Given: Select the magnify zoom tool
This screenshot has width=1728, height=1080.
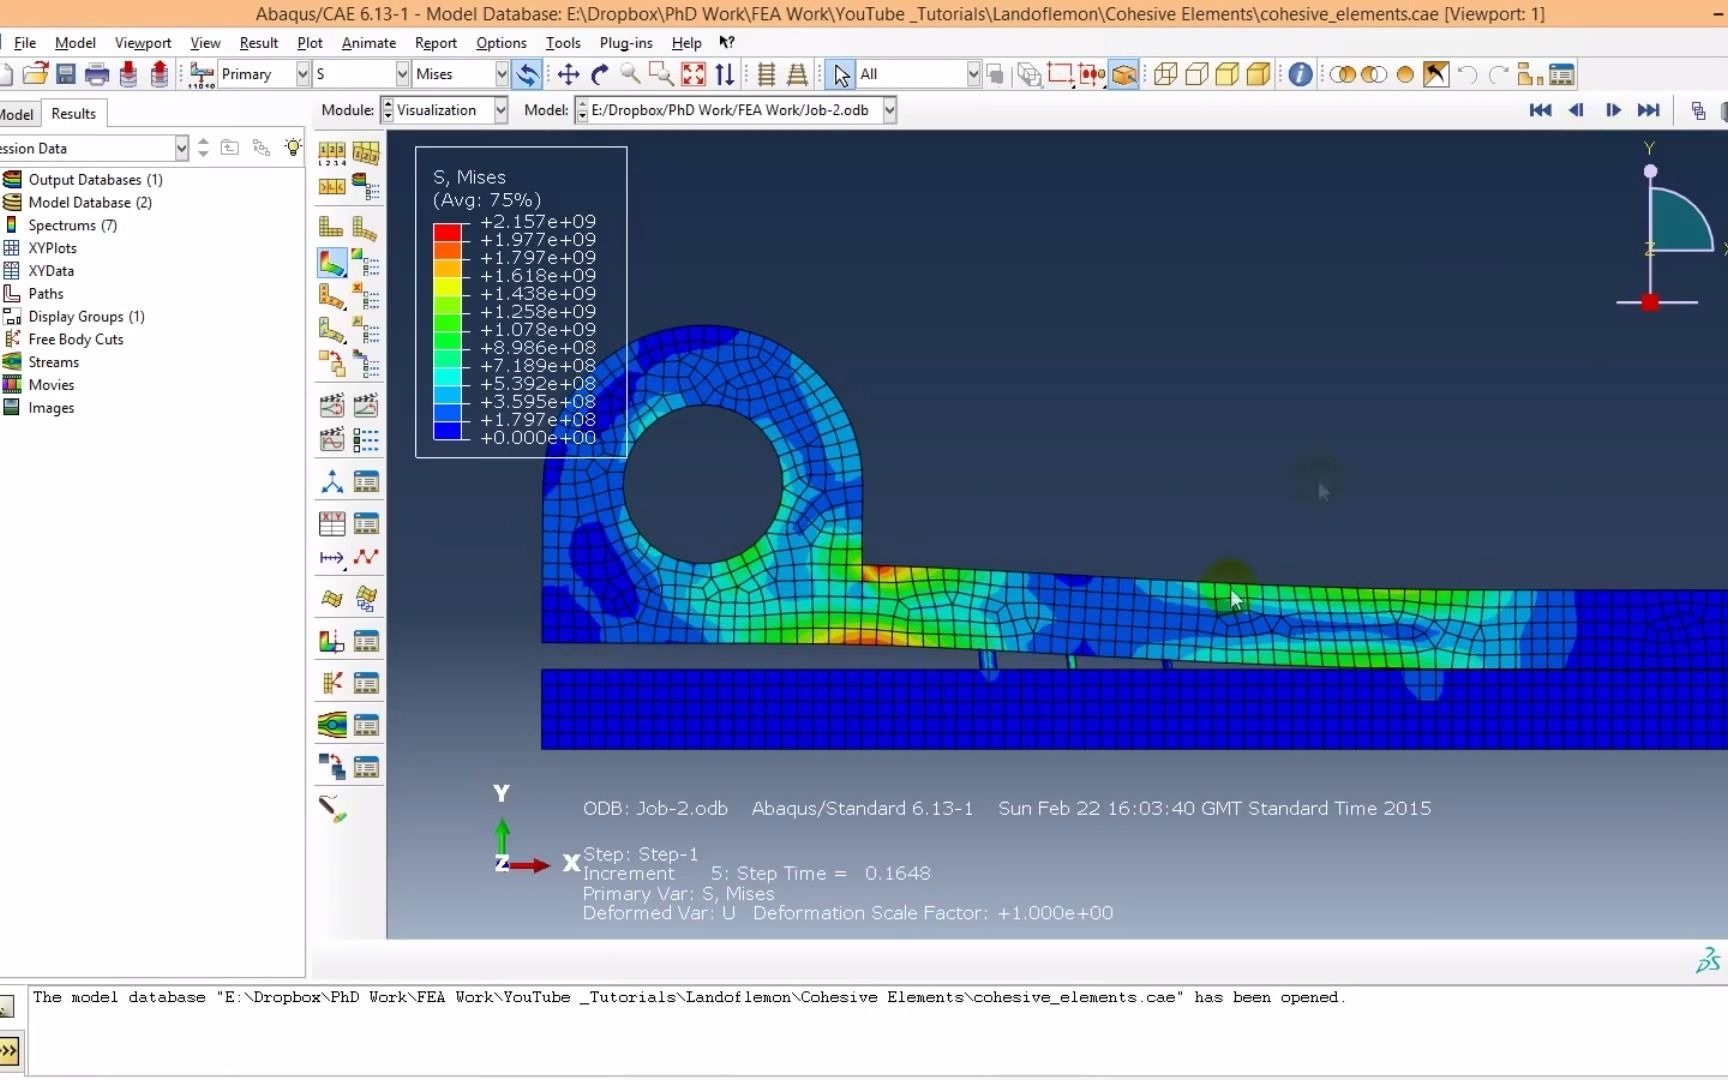Looking at the screenshot, I should [631, 73].
